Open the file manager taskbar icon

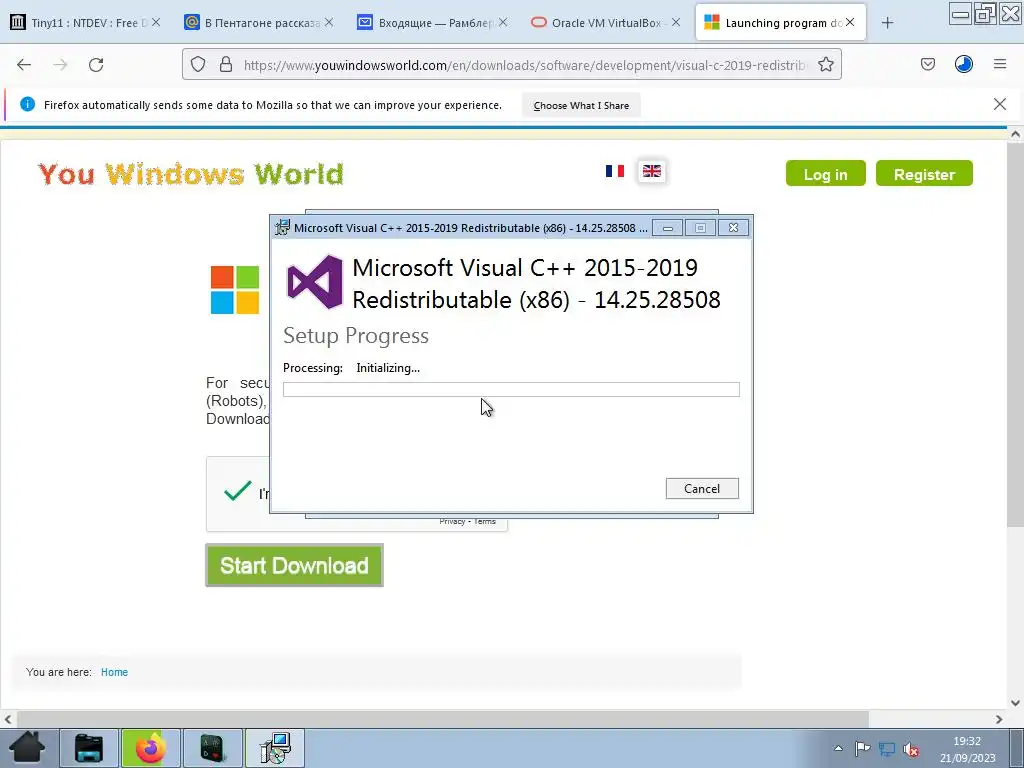(89, 748)
